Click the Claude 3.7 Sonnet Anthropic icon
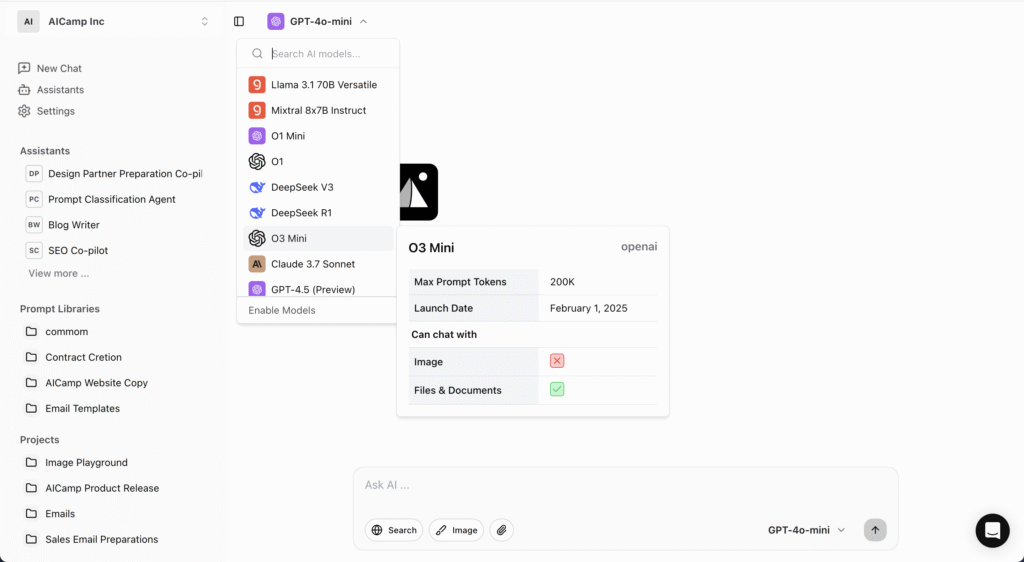The image size is (1024, 562). 257,264
